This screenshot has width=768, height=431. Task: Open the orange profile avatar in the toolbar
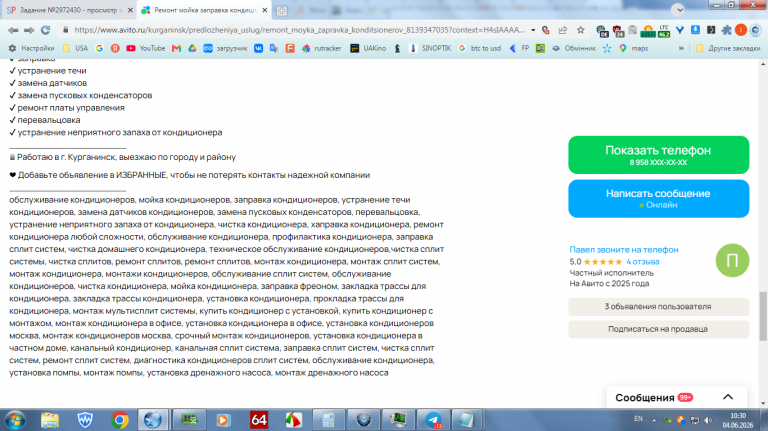point(741,30)
